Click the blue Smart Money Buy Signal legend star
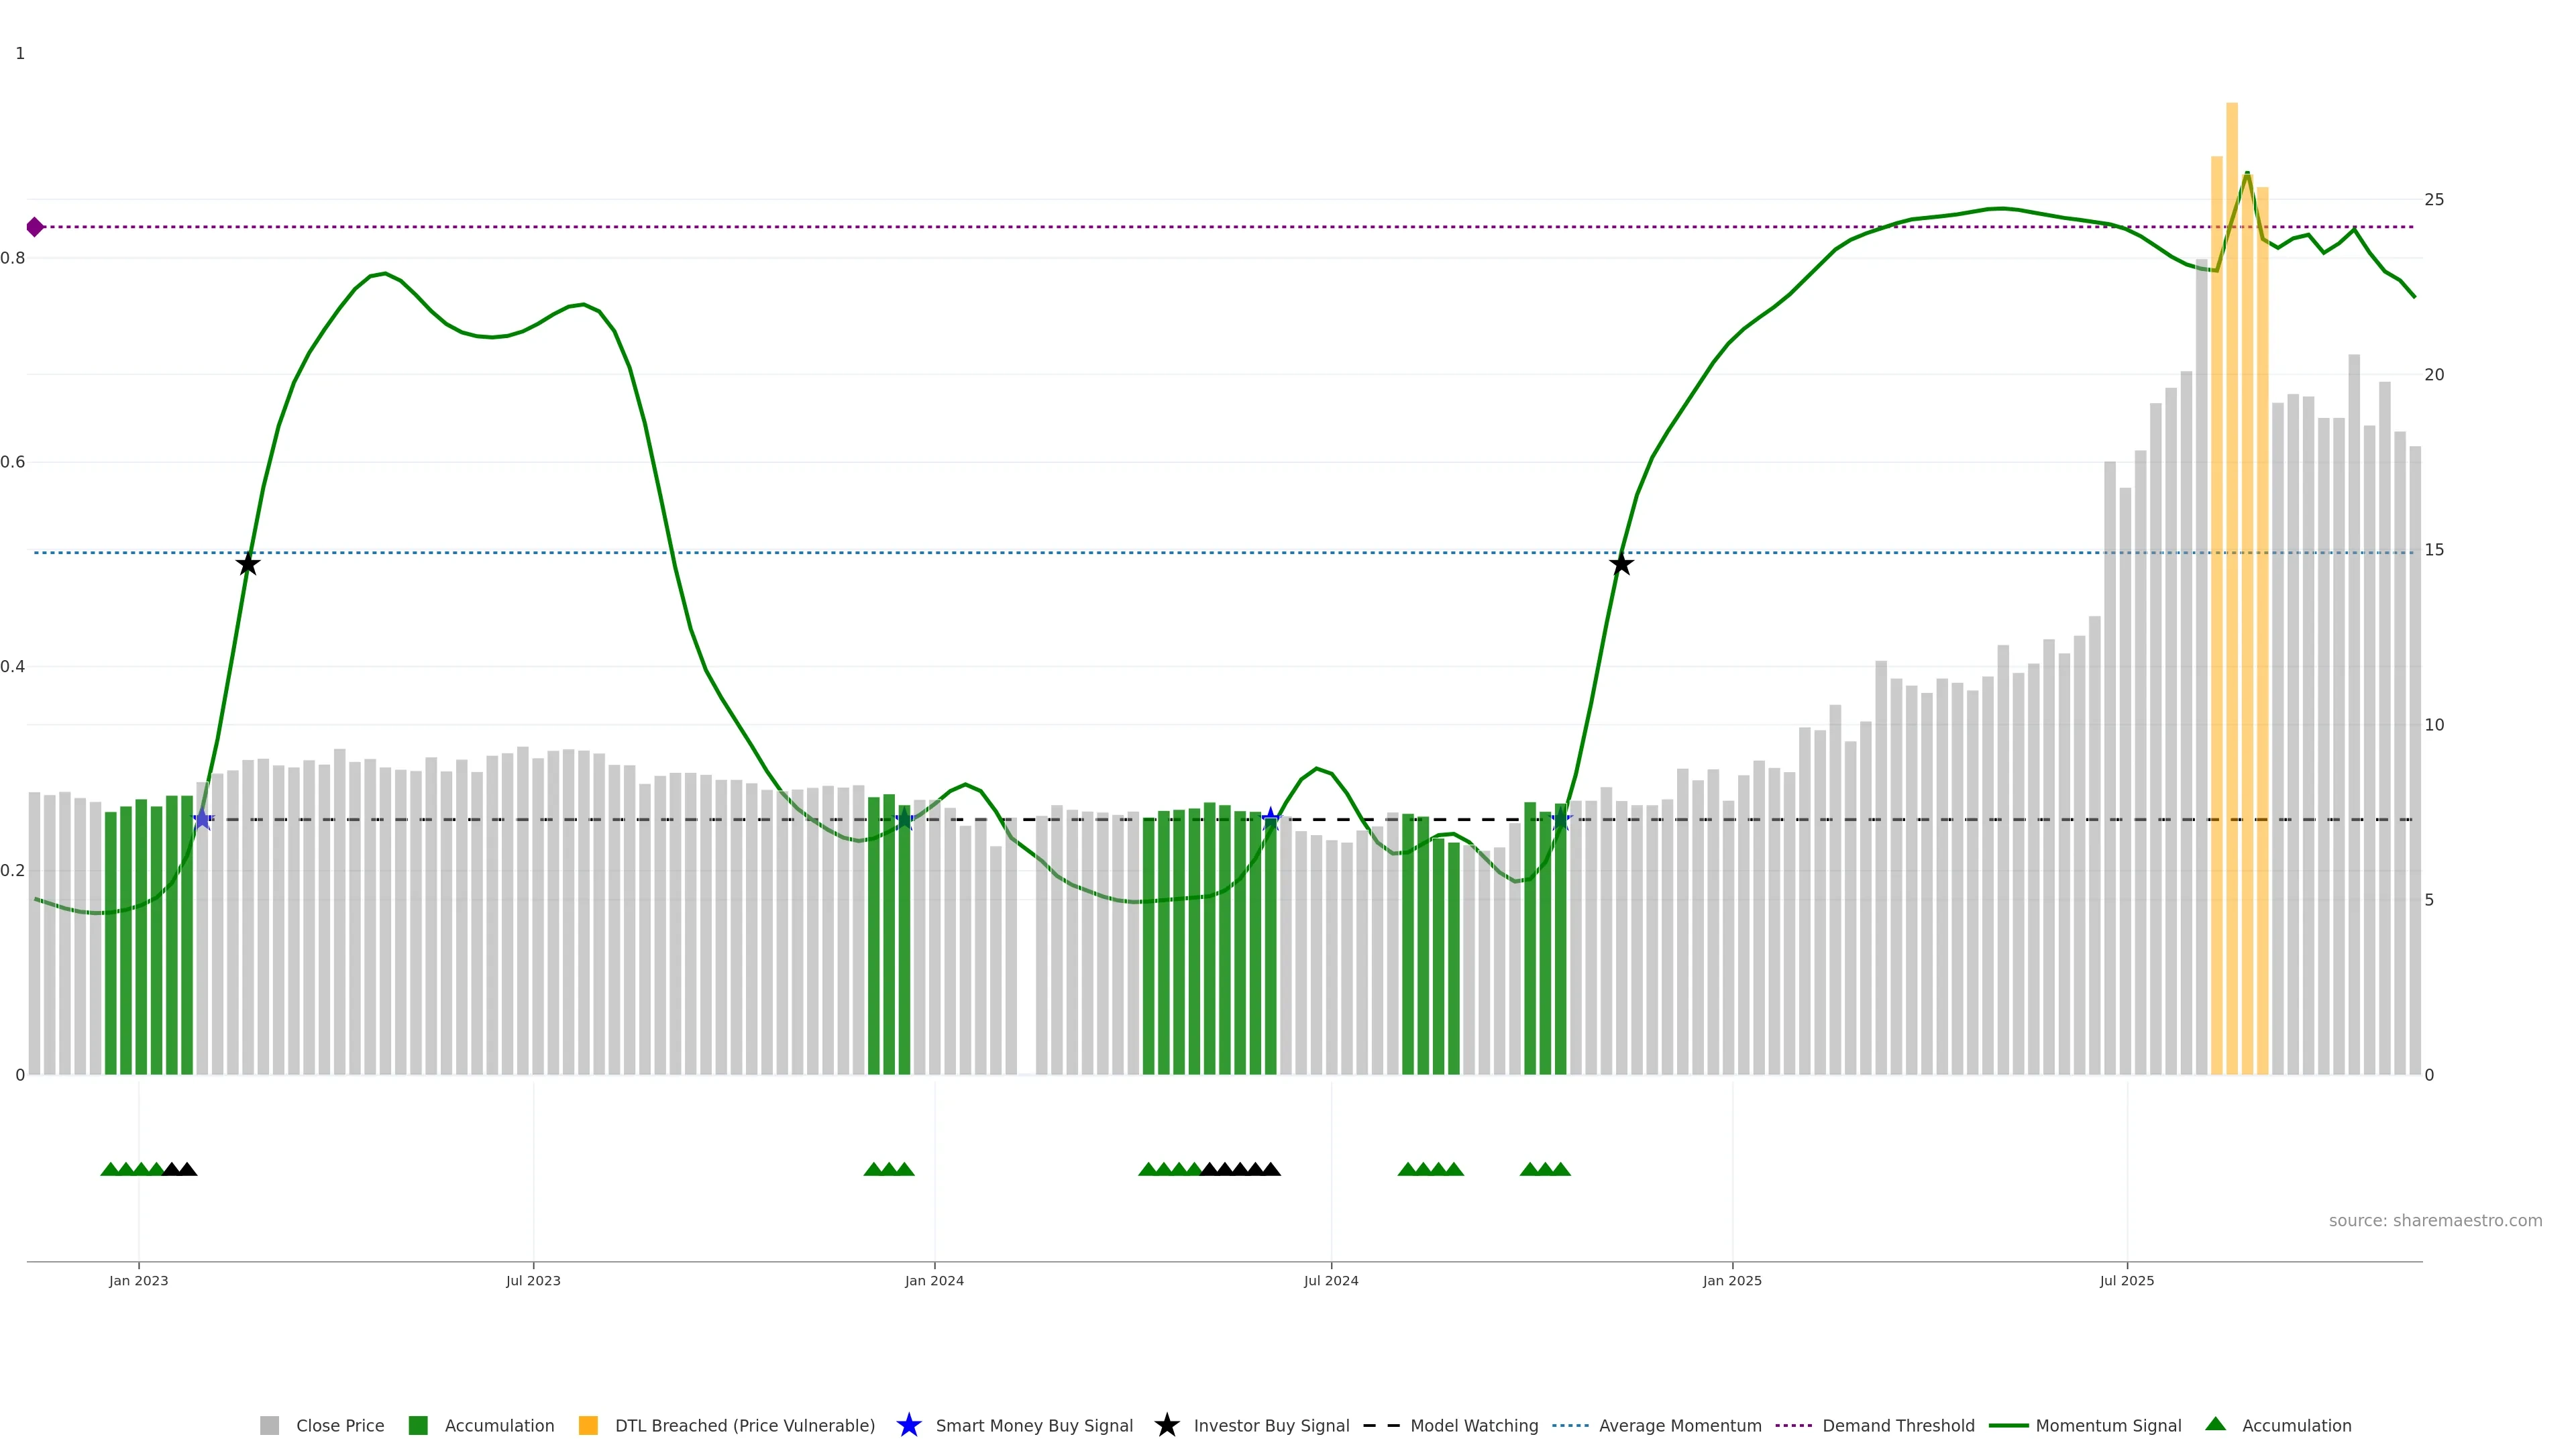The image size is (2576, 1449). point(908,1425)
